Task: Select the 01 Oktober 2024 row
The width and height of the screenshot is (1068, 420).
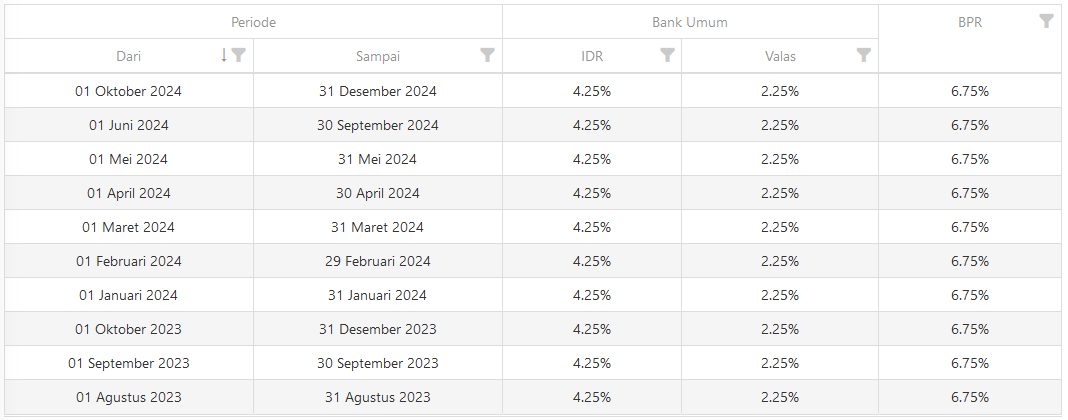Action: coord(533,91)
